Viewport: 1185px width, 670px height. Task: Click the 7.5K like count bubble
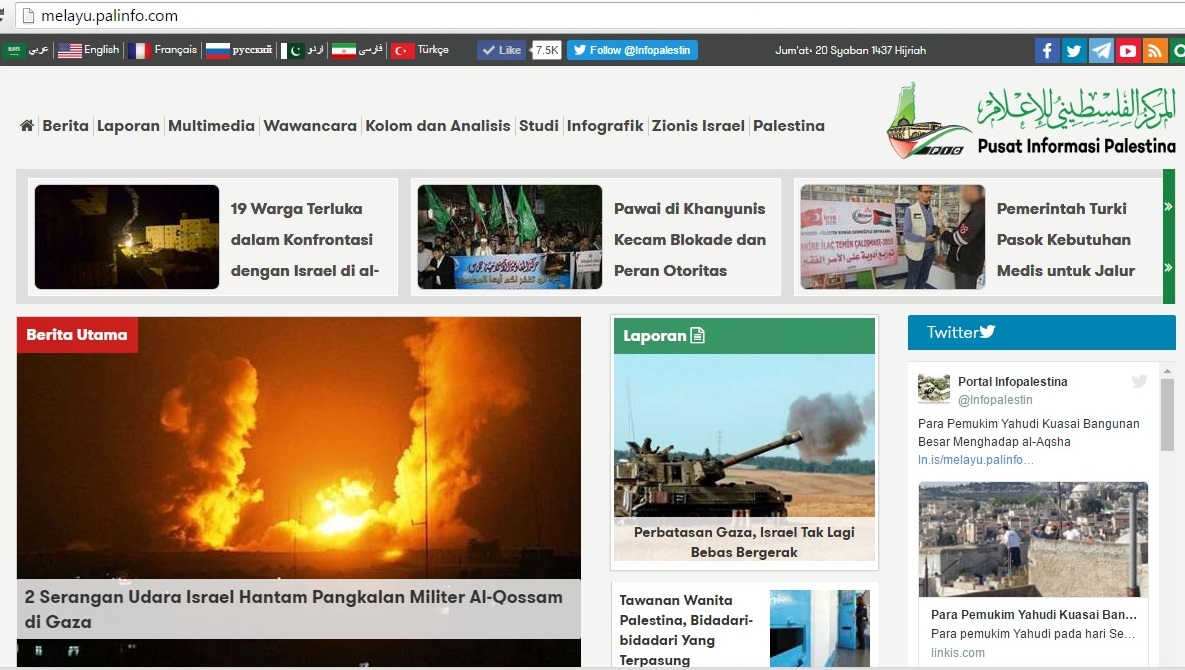[547, 50]
